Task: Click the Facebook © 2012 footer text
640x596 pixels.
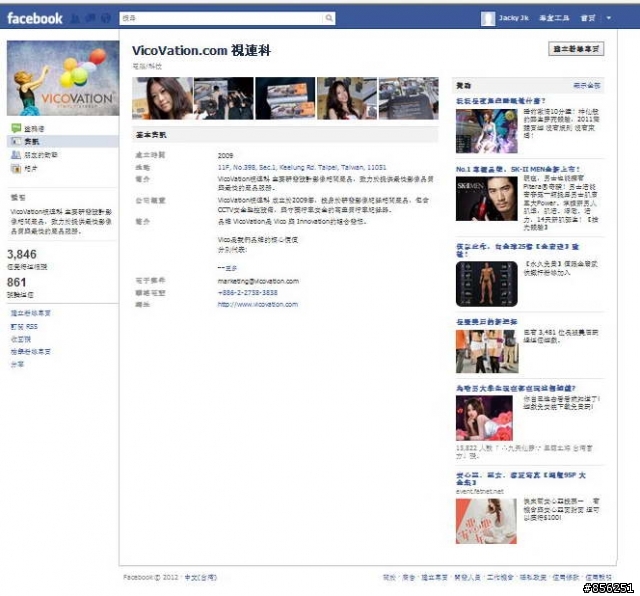Action: (151, 577)
